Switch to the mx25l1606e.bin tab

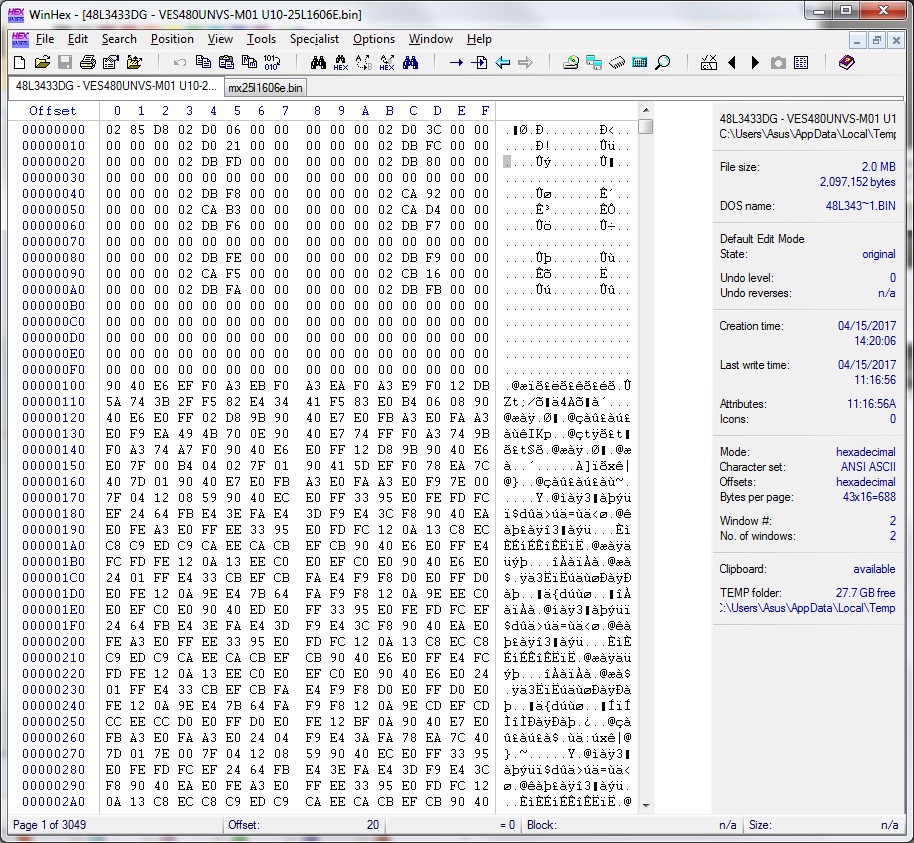tap(265, 87)
